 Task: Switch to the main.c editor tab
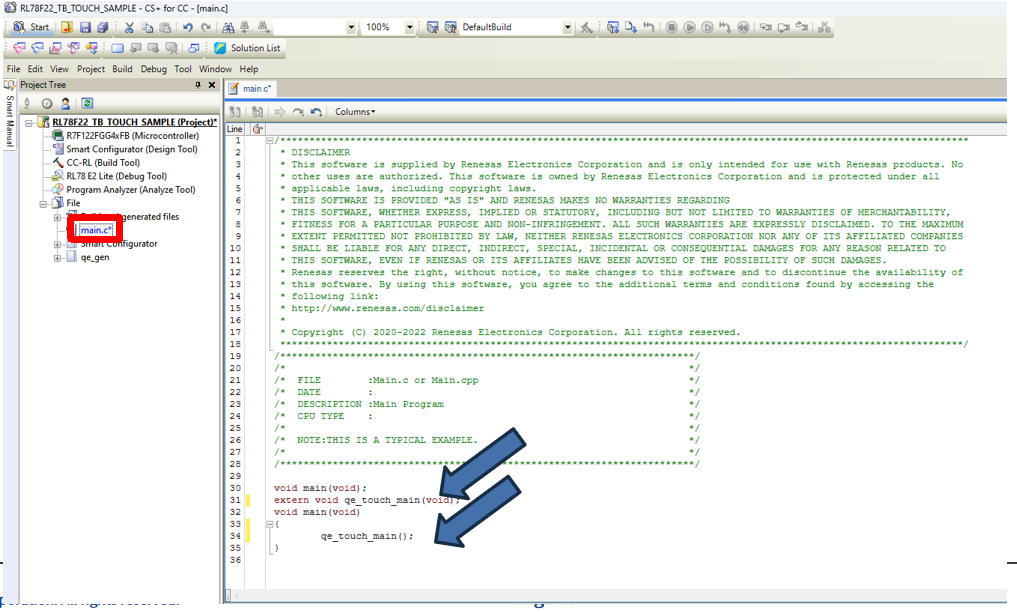point(253,89)
